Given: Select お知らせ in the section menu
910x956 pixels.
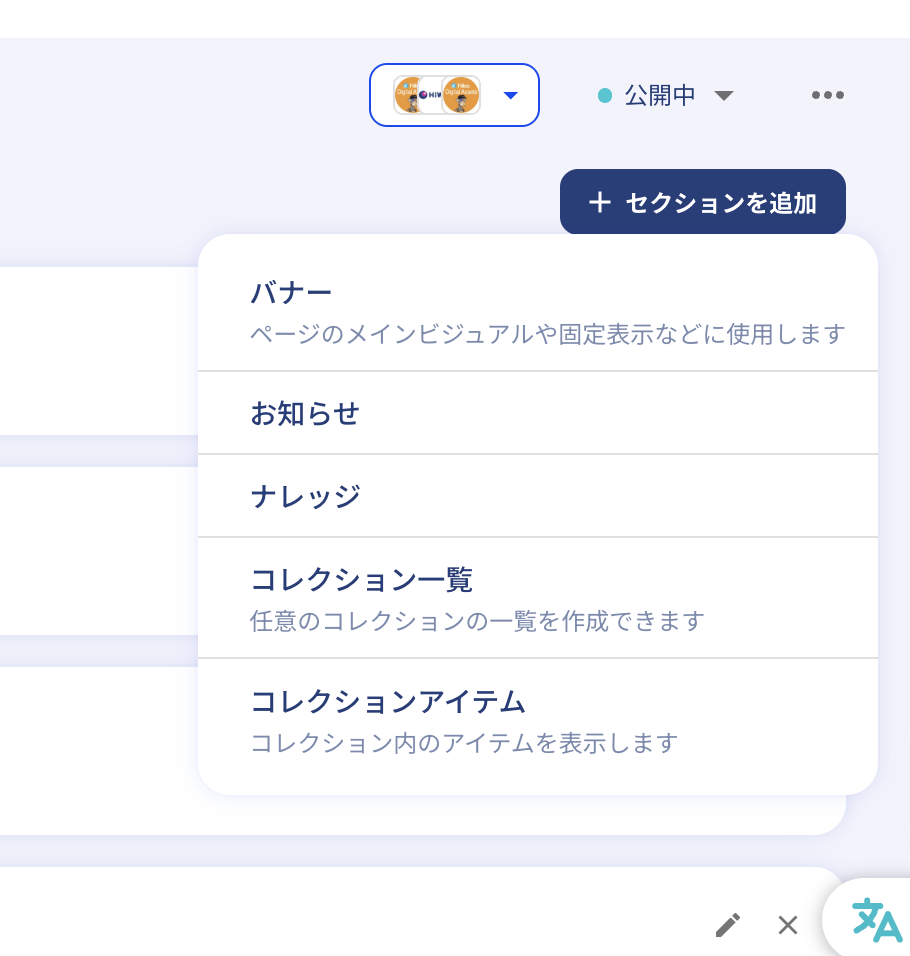Looking at the screenshot, I should coord(305,413).
